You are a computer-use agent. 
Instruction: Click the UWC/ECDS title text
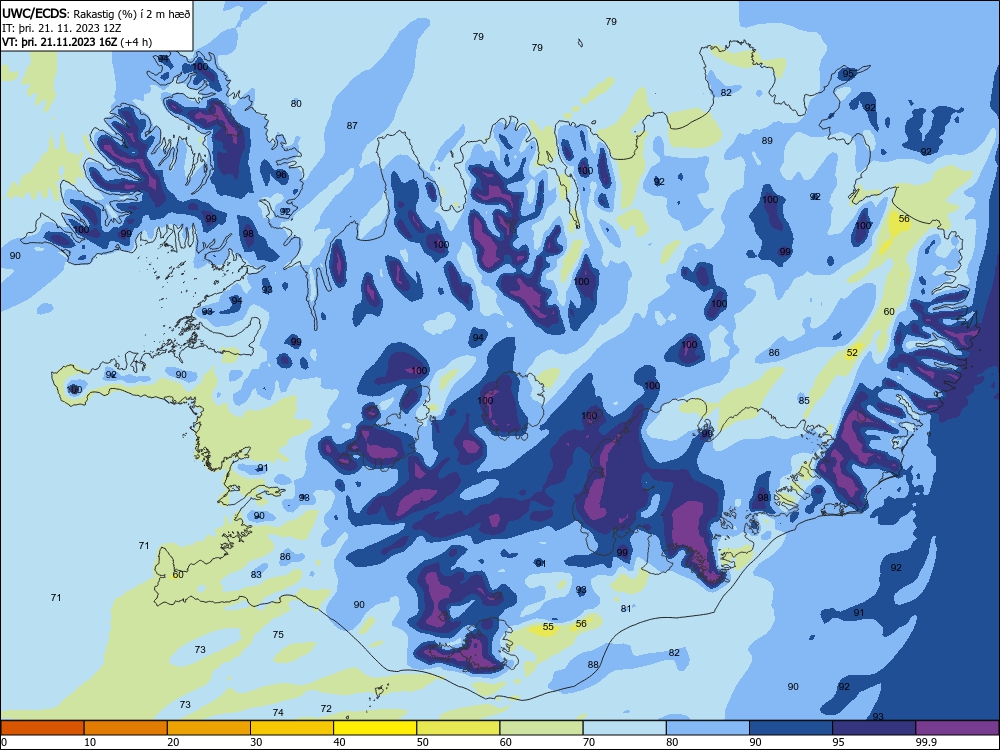pyautogui.click(x=34, y=13)
